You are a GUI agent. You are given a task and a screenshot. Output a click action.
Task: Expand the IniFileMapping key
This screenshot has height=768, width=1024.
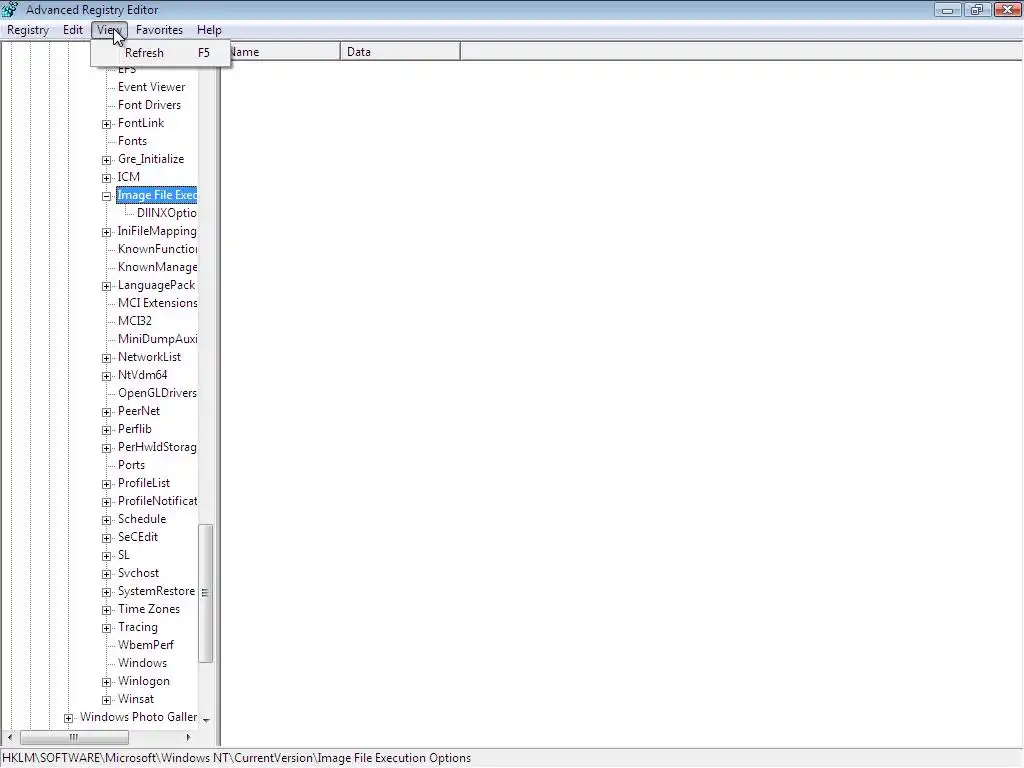[x=106, y=232]
